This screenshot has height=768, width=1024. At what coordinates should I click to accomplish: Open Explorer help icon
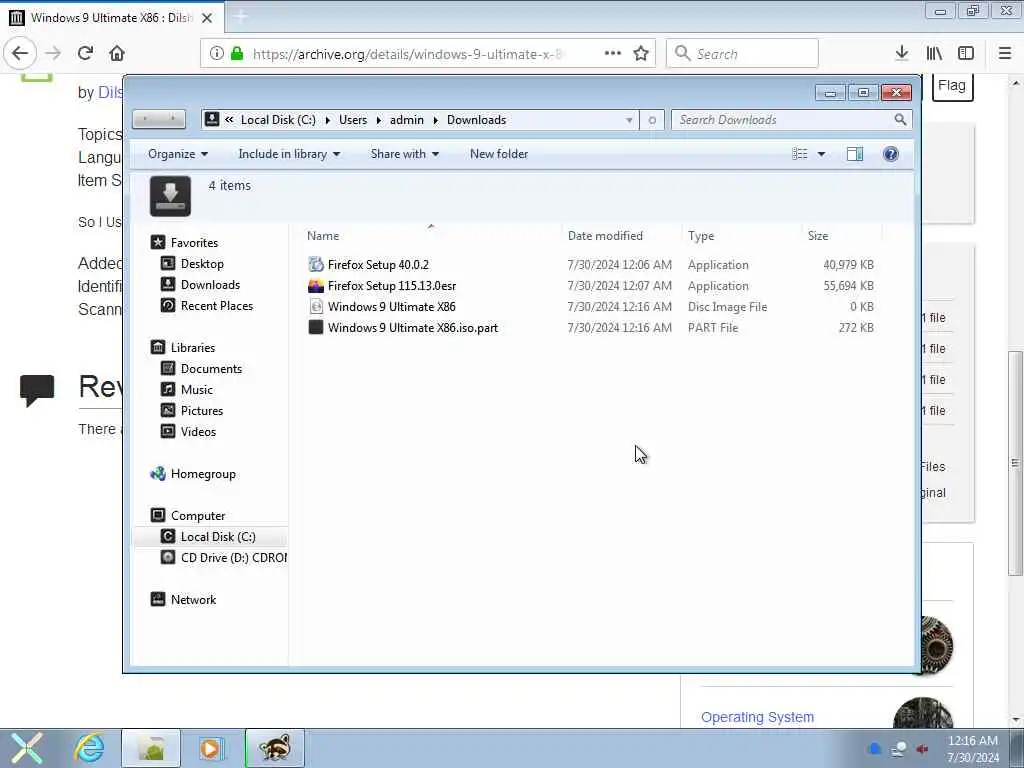pyautogui.click(x=891, y=154)
